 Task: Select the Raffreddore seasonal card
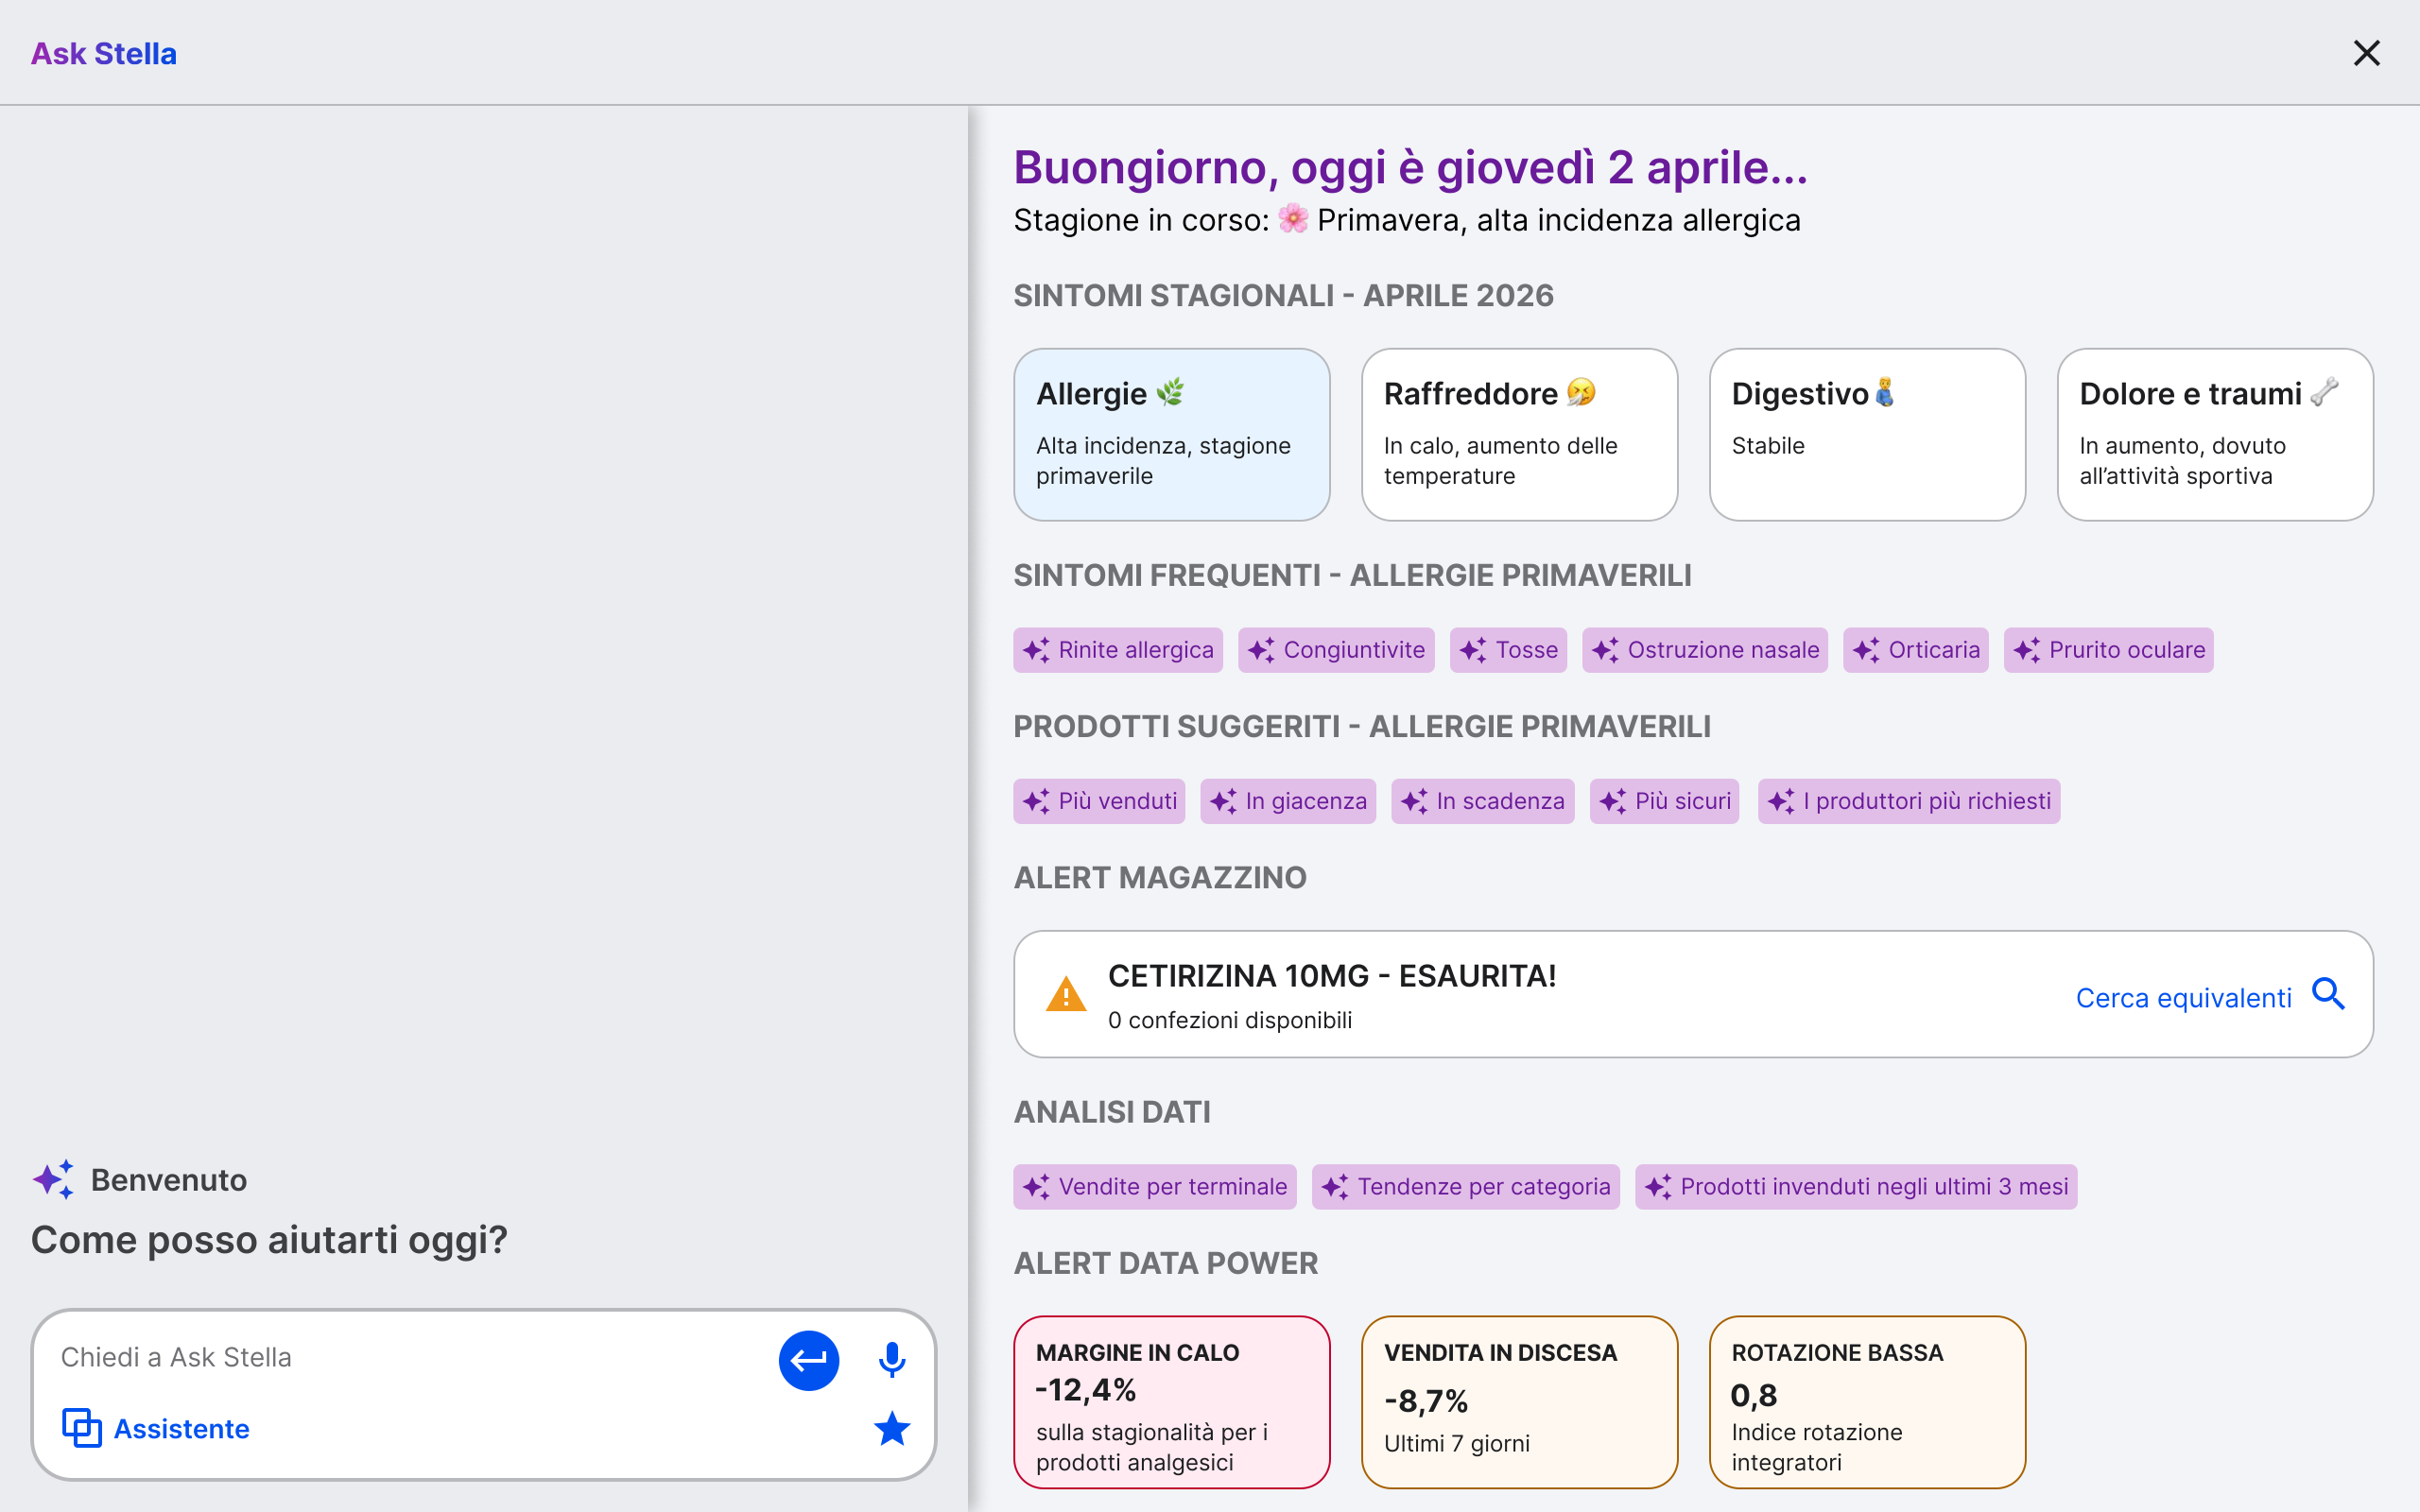1519,434
